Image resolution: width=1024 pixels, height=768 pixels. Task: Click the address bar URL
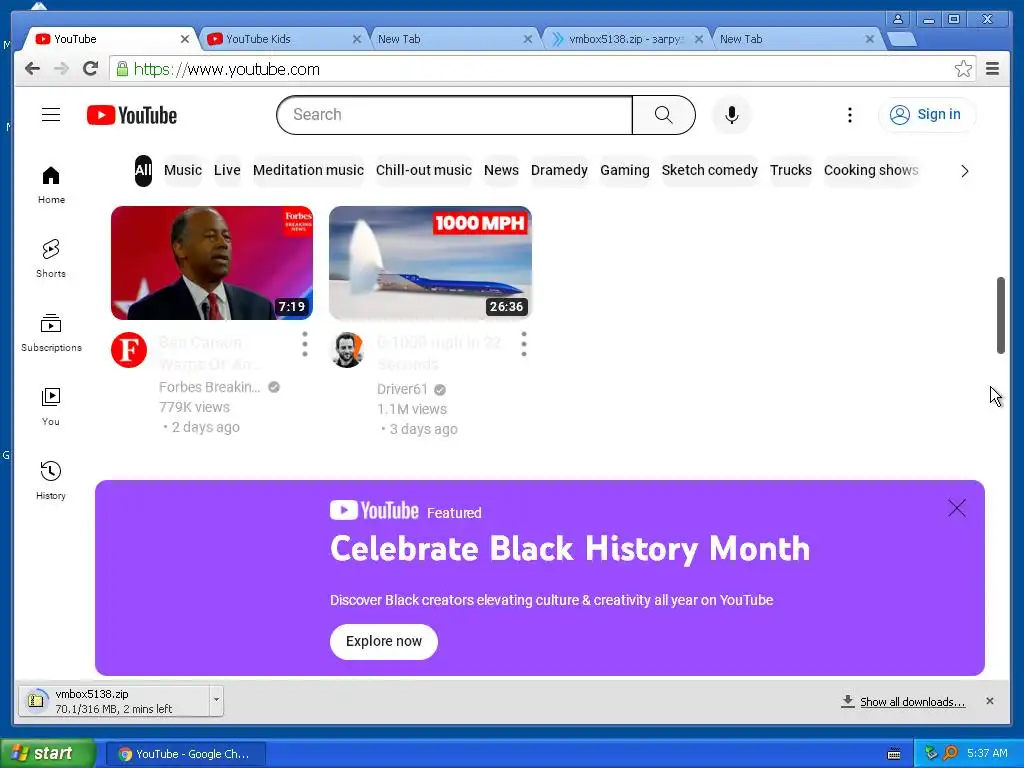pos(227,69)
